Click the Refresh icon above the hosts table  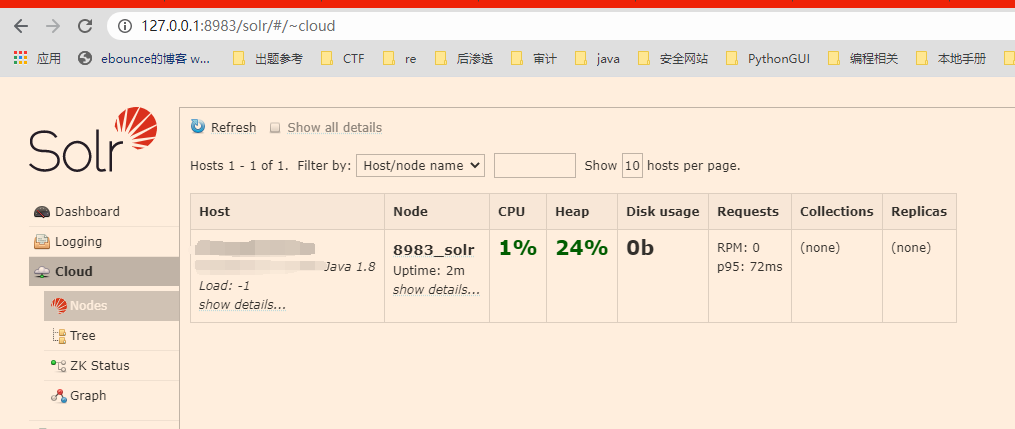tap(198, 127)
